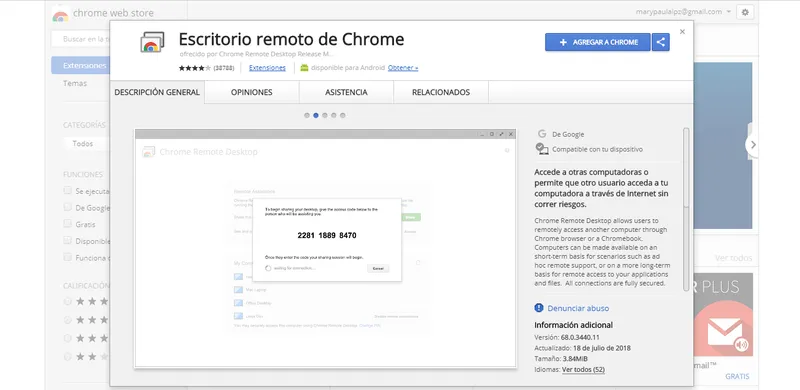
Task: Click the report abuse exclamation icon
Action: pos(539,308)
